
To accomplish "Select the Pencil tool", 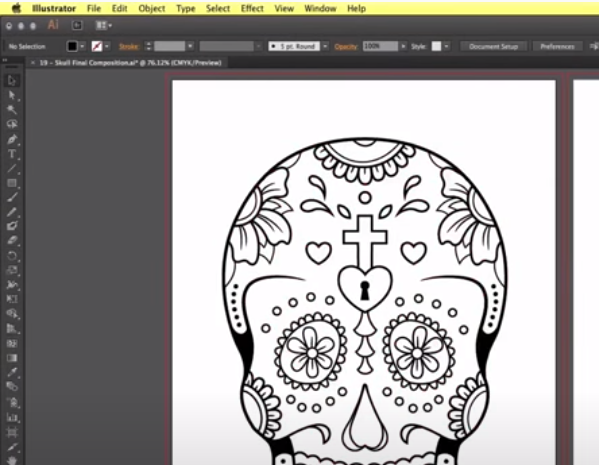I will [11, 212].
